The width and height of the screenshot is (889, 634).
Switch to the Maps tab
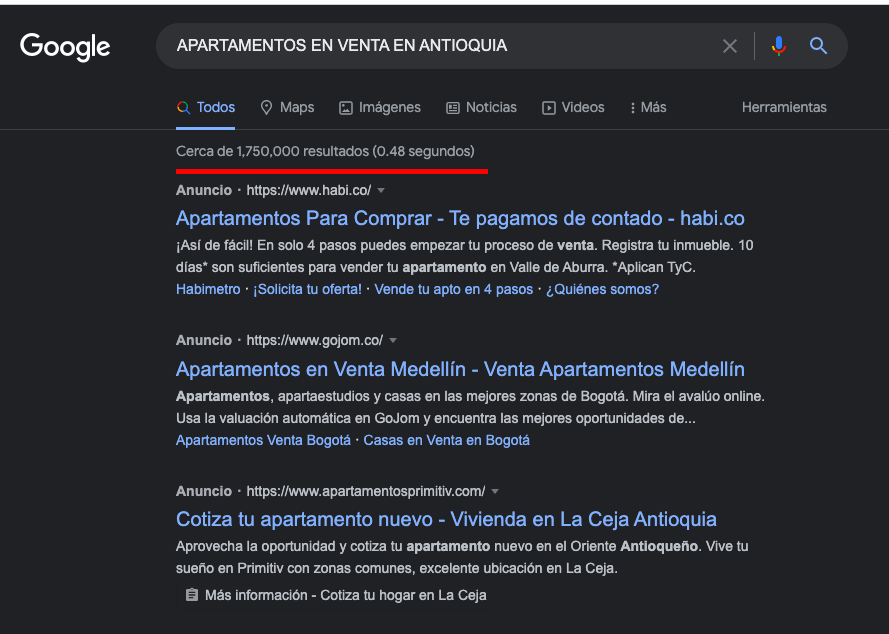[287, 107]
